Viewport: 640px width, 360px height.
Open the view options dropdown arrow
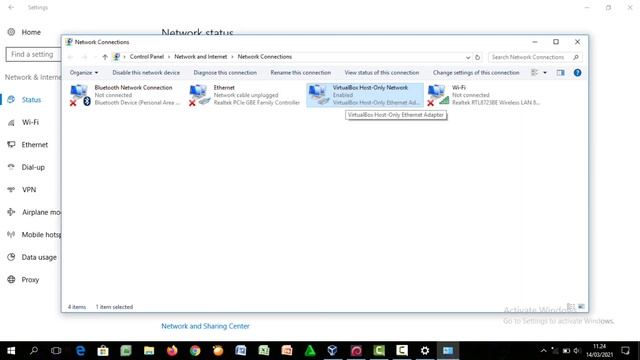pos(545,73)
